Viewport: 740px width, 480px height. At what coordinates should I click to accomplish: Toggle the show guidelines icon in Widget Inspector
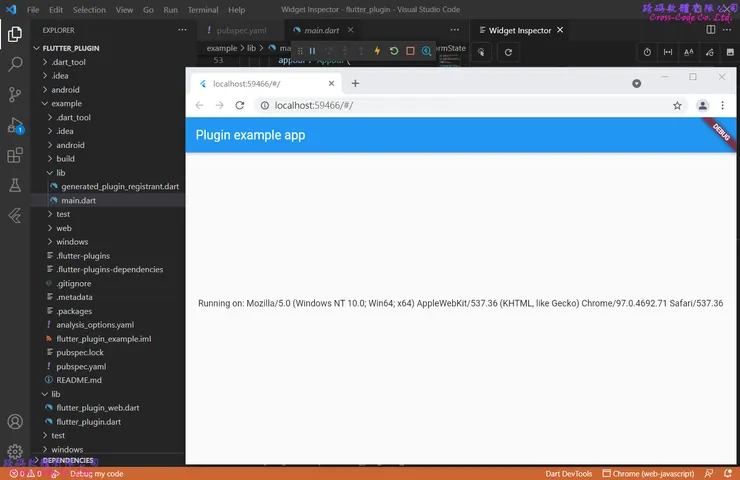pyautogui.click(x=668, y=52)
